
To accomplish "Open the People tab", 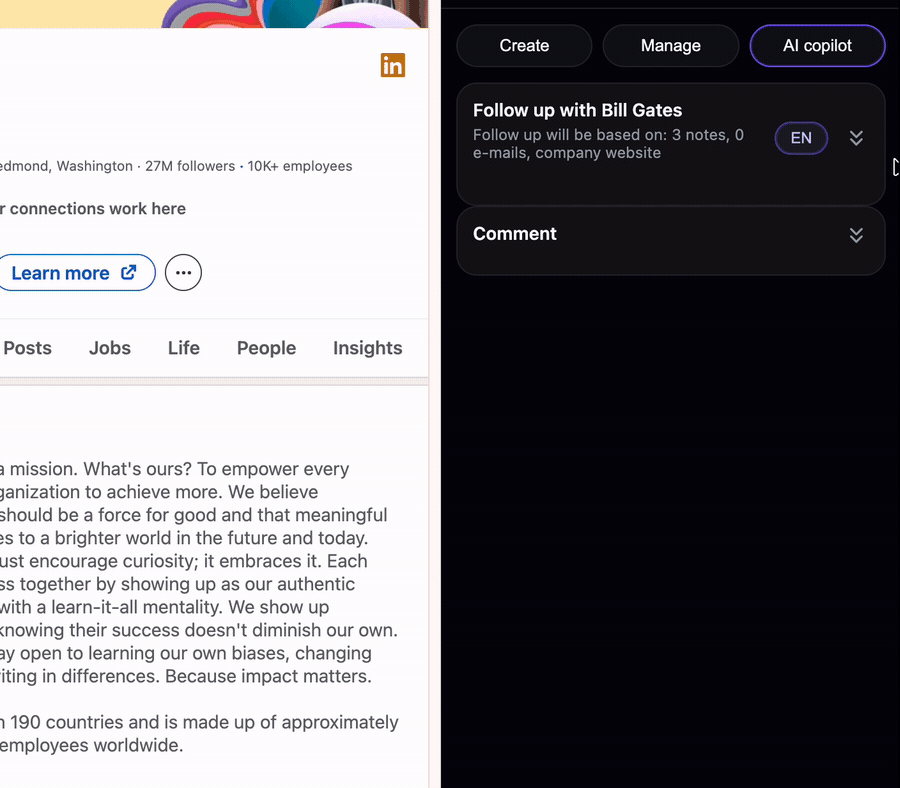I will pyautogui.click(x=266, y=348).
